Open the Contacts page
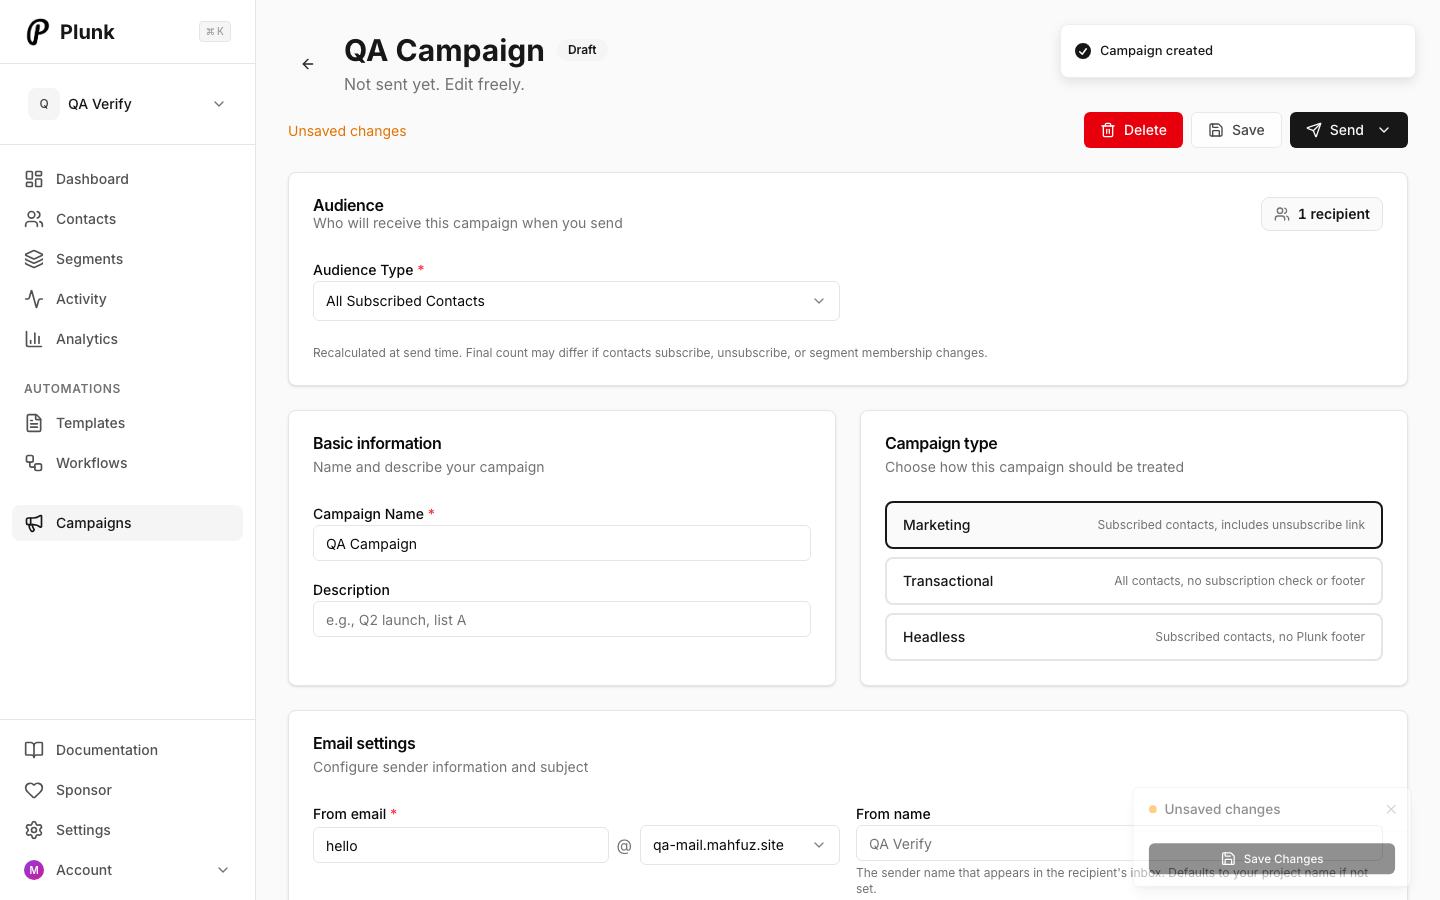Viewport: 1440px width, 900px height. 127,219
